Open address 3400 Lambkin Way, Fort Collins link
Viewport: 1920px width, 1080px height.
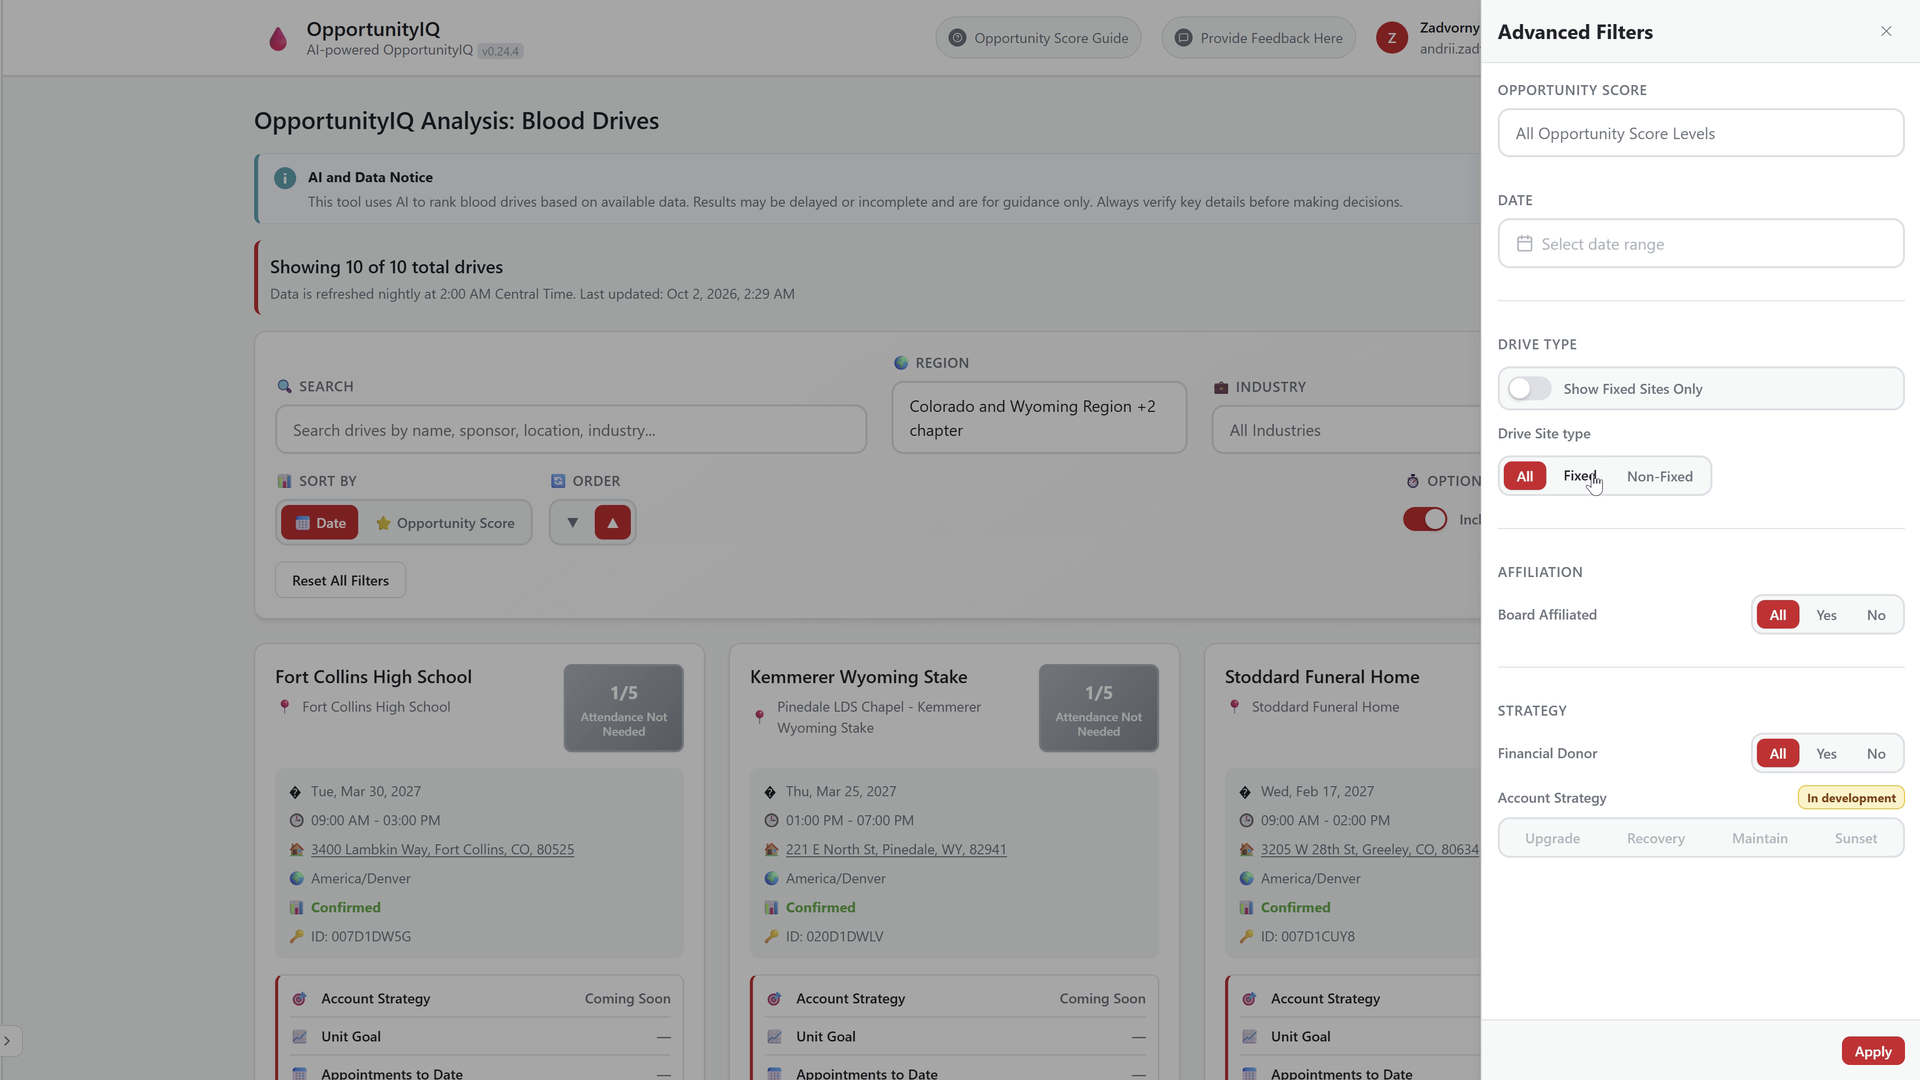tap(442, 849)
